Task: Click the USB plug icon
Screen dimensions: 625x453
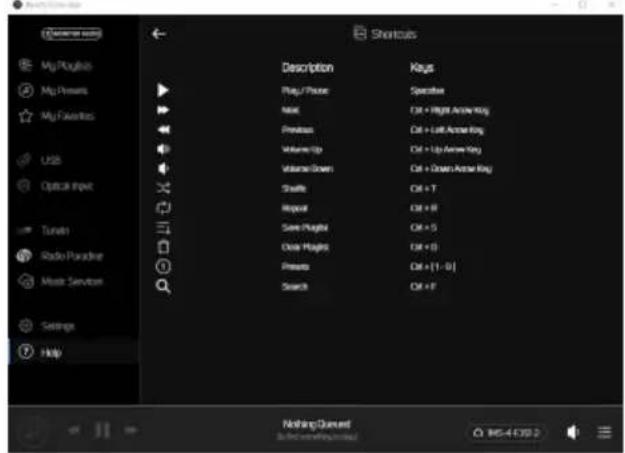Action: pyautogui.click(x=24, y=160)
